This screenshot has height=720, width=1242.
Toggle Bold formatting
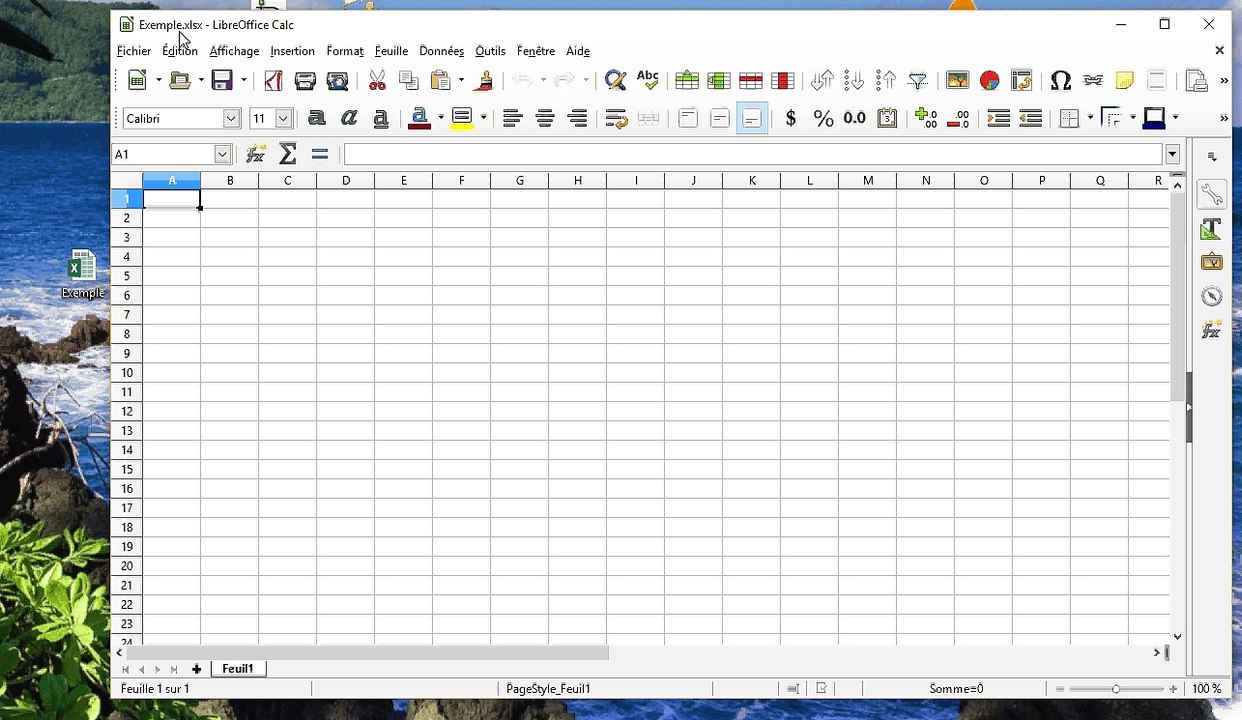(317, 118)
